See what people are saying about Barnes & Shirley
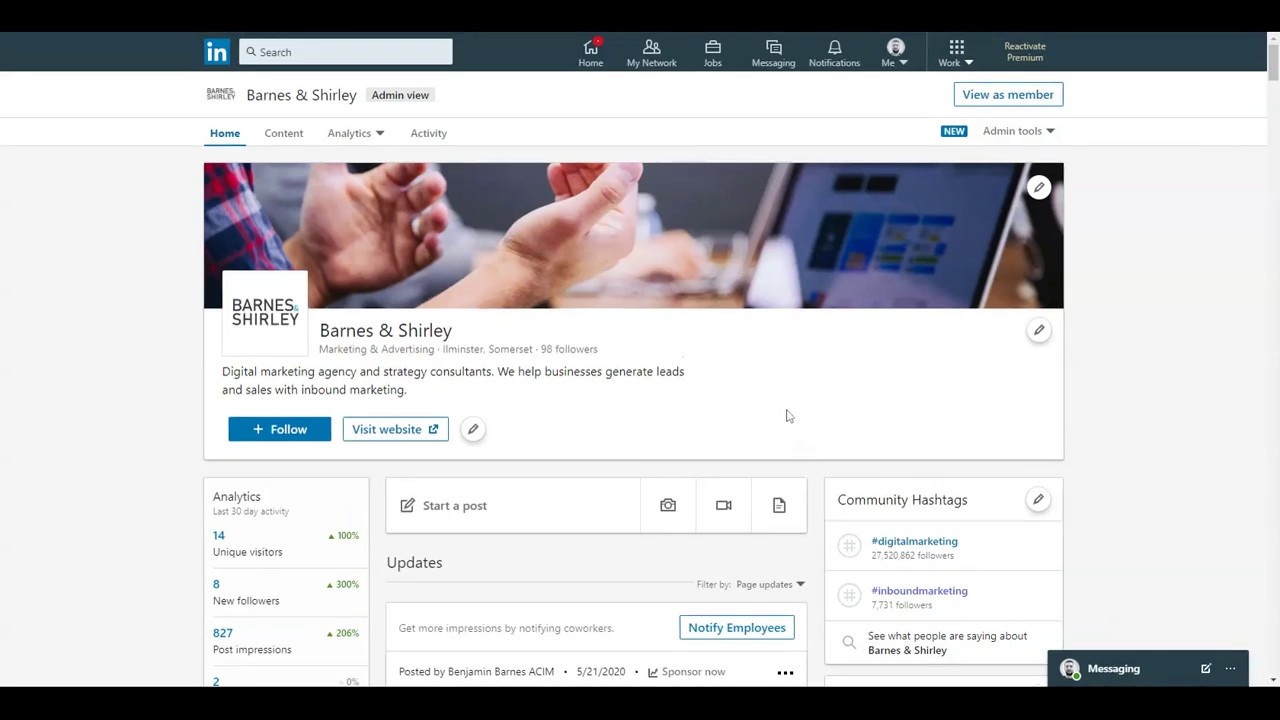The width and height of the screenshot is (1280, 720). pyautogui.click(x=943, y=643)
